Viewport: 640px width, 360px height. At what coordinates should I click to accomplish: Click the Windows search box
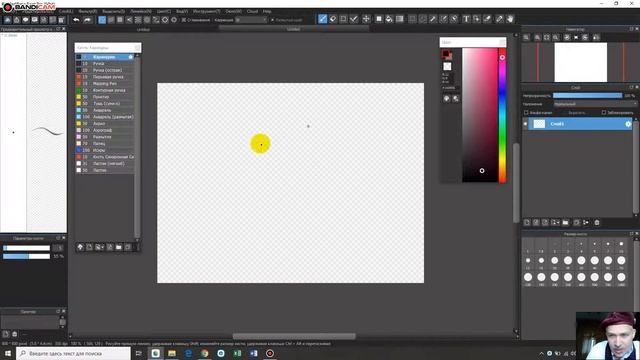tap(73, 353)
